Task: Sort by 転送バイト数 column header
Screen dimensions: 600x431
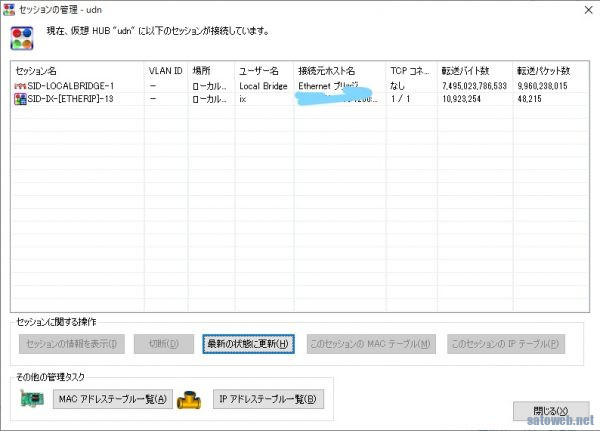Action: 475,72
